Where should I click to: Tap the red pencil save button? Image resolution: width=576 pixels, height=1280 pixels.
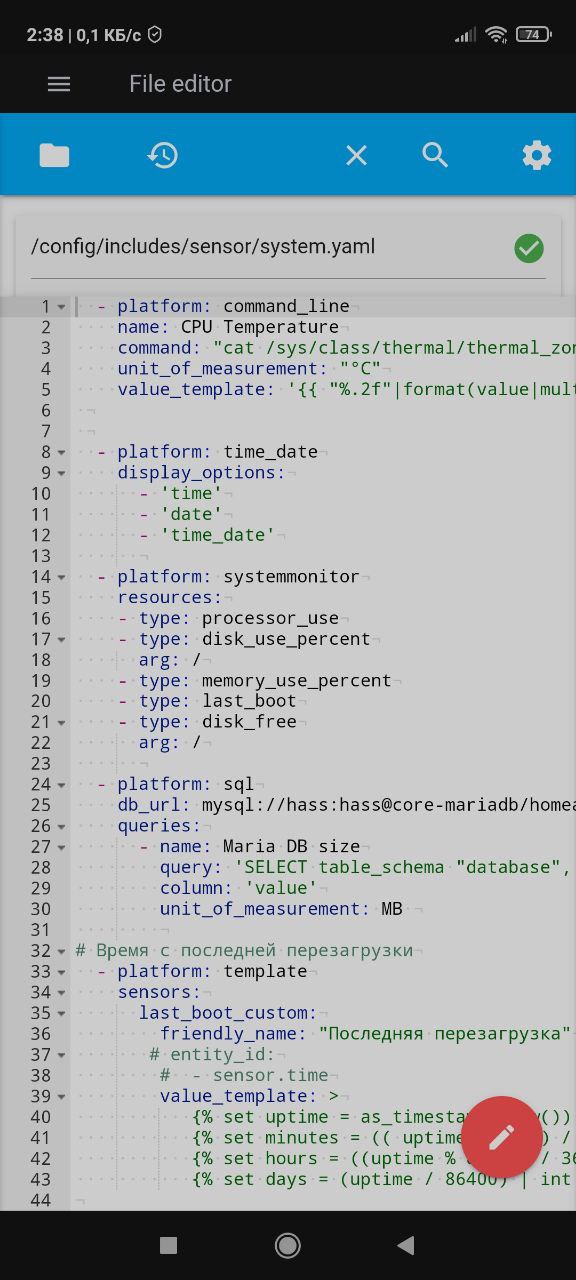coord(501,1136)
